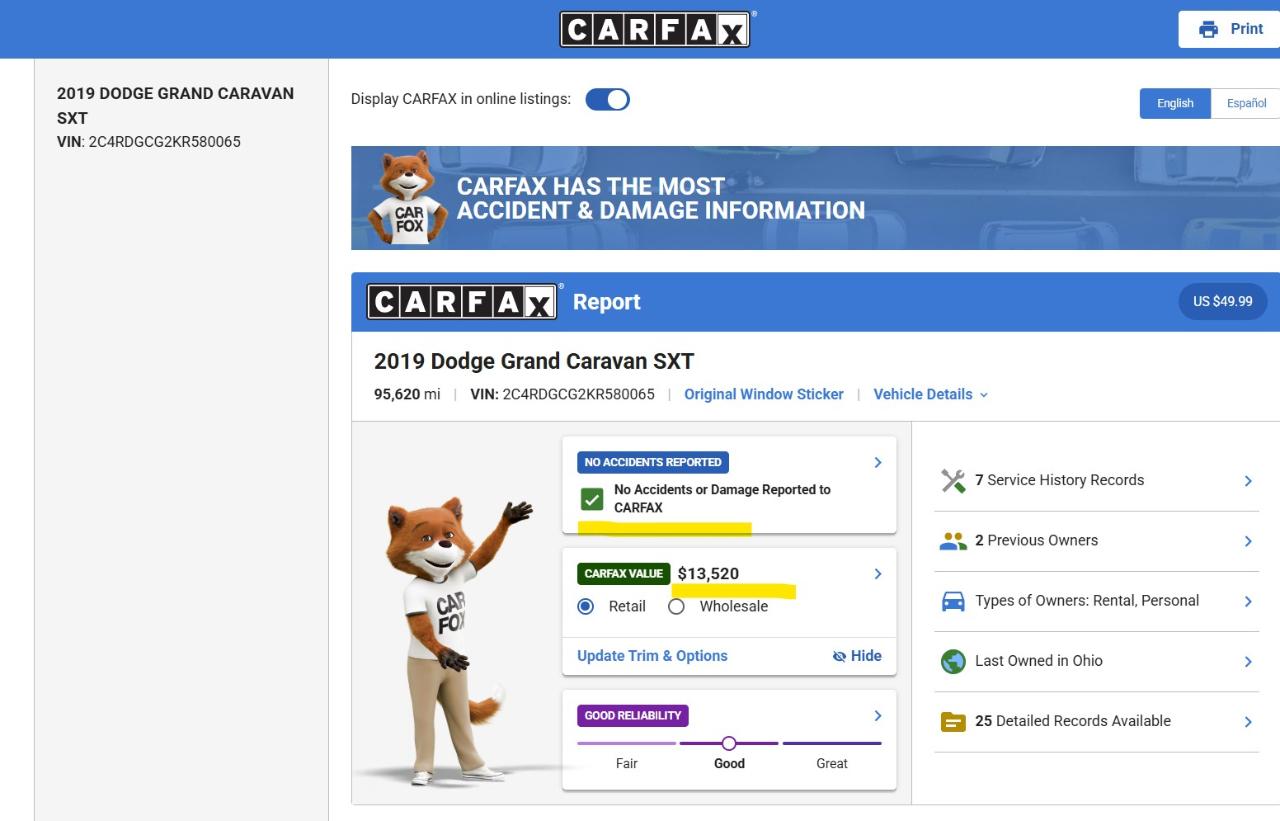Click the printer icon in the Print button
The width and height of the screenshot is (1280, 821).
[x=1209, y=29]
